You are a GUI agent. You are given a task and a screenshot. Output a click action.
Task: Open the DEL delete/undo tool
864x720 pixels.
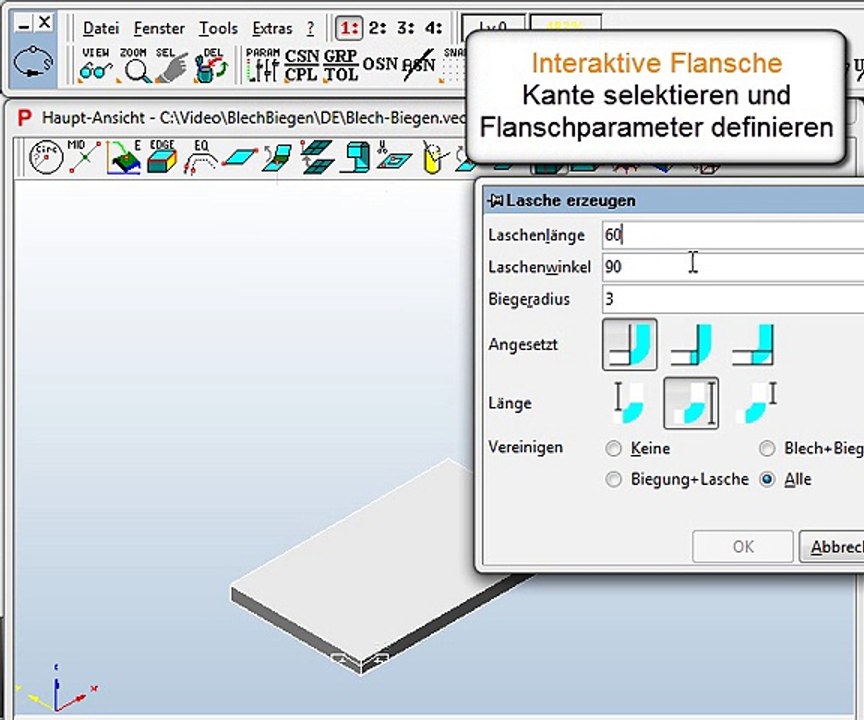tap(210, 66)
